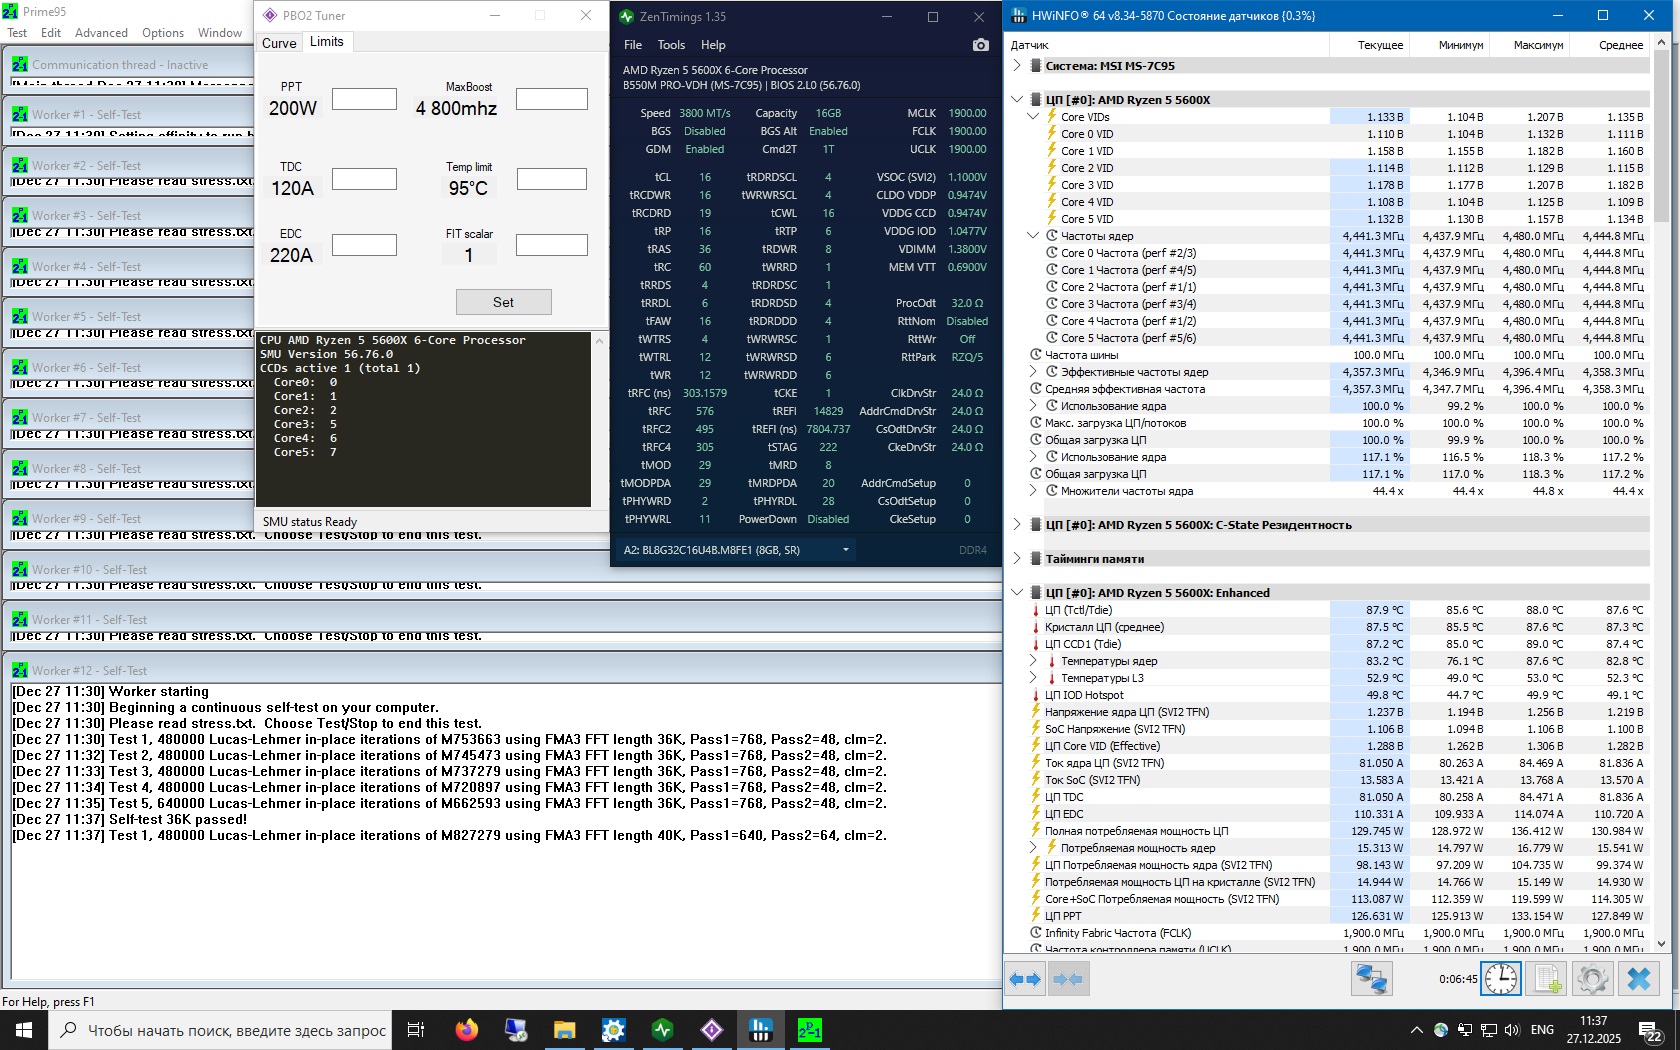The image size is (1680, 1050).
Task: Select the ЦП (Tctl/Tdie) sensor row
Action: tap(1329, 610)
